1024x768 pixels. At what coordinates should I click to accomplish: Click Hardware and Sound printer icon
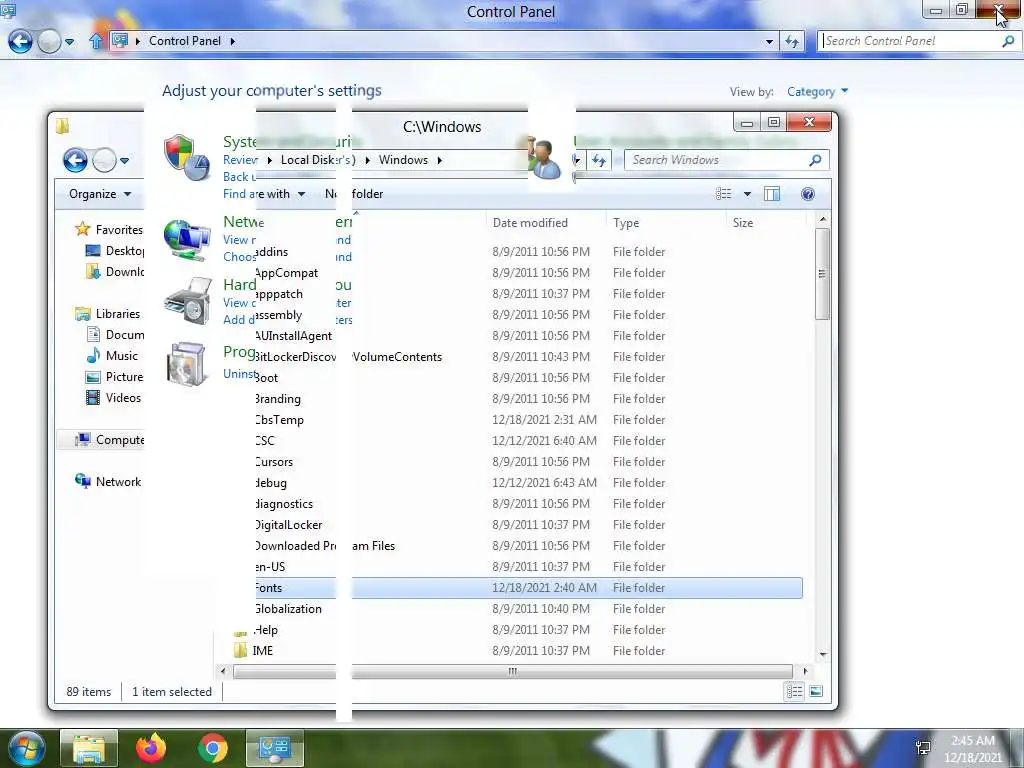tap(187, 300)
